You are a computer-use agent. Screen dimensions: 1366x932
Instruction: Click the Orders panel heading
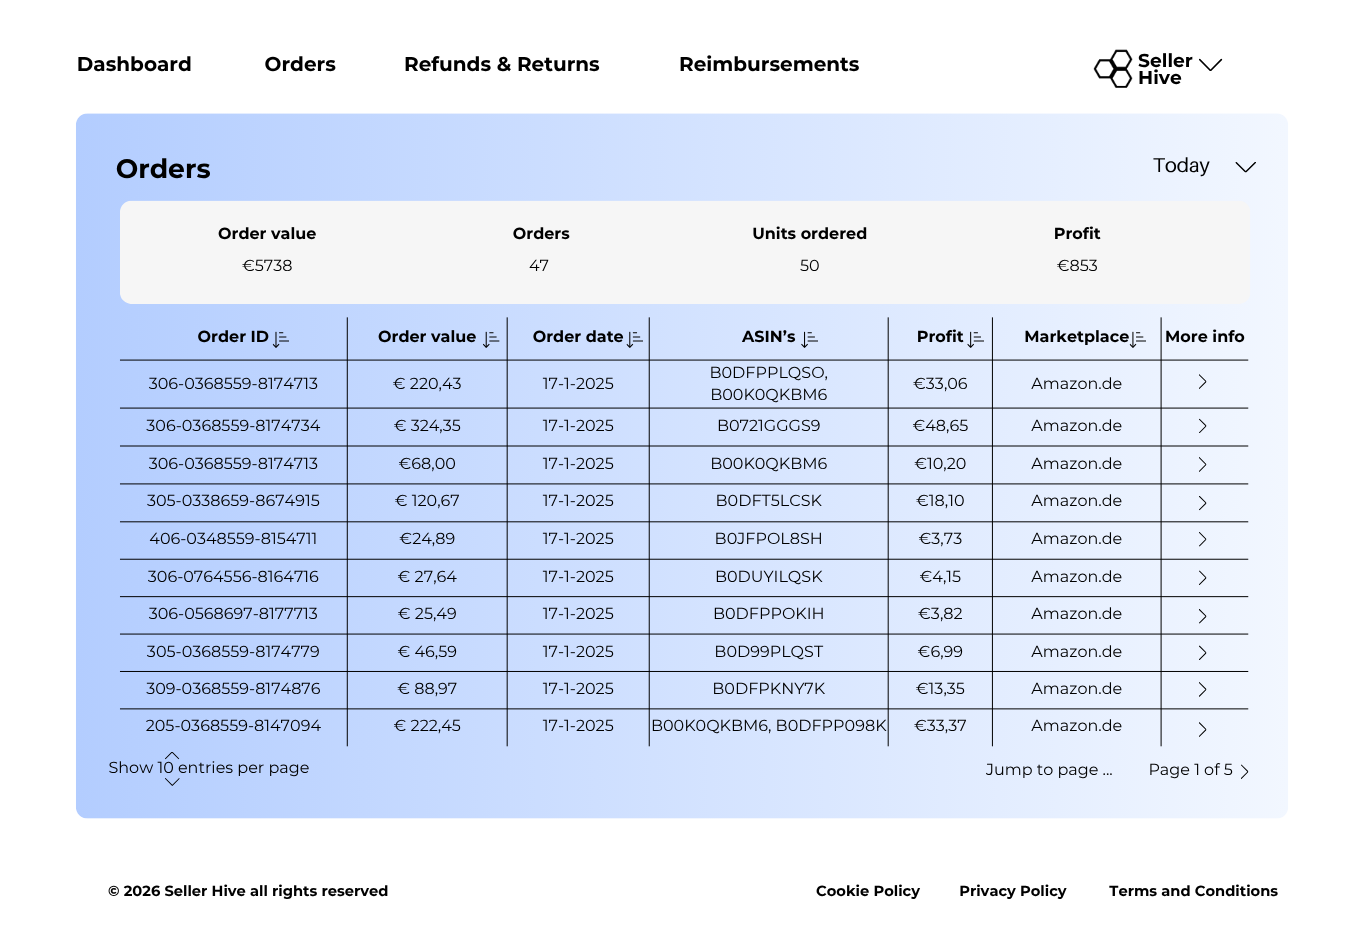click(163, 169)
